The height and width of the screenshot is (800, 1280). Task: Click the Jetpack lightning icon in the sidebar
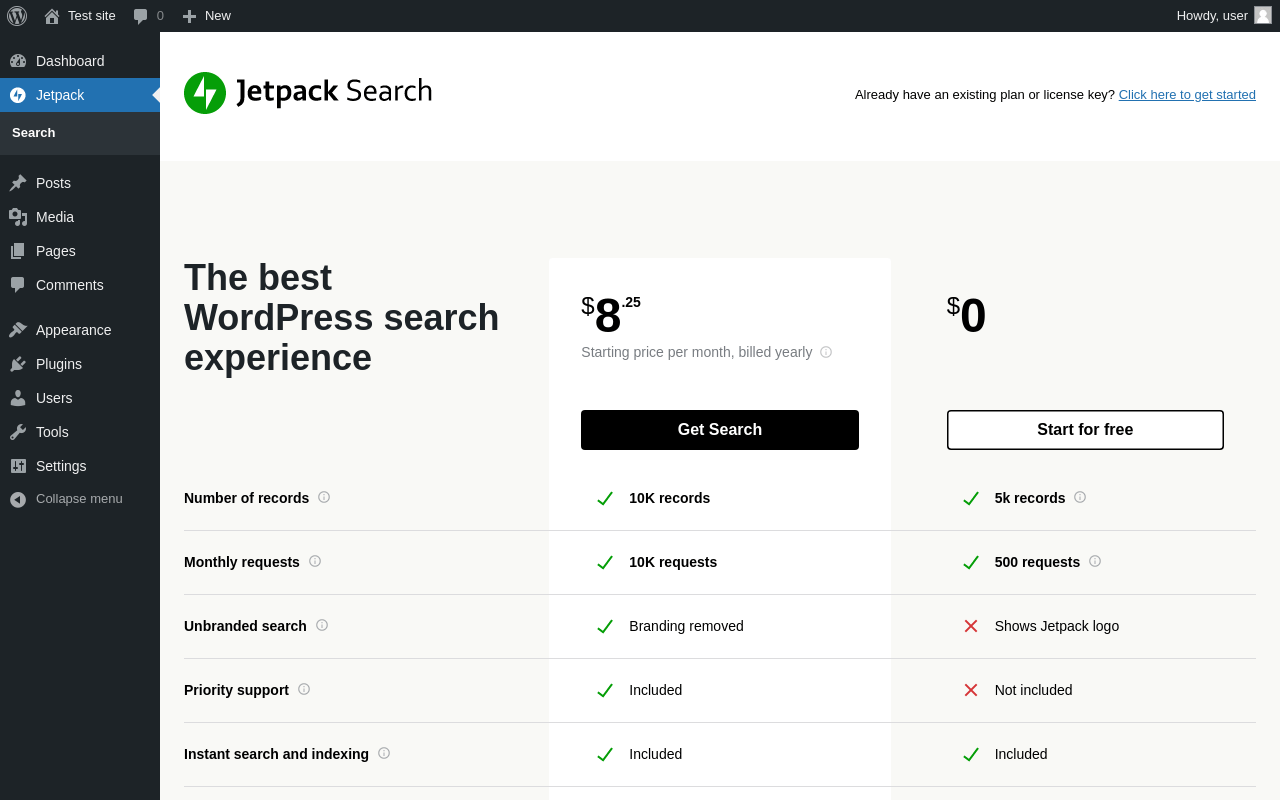point(18,95)
